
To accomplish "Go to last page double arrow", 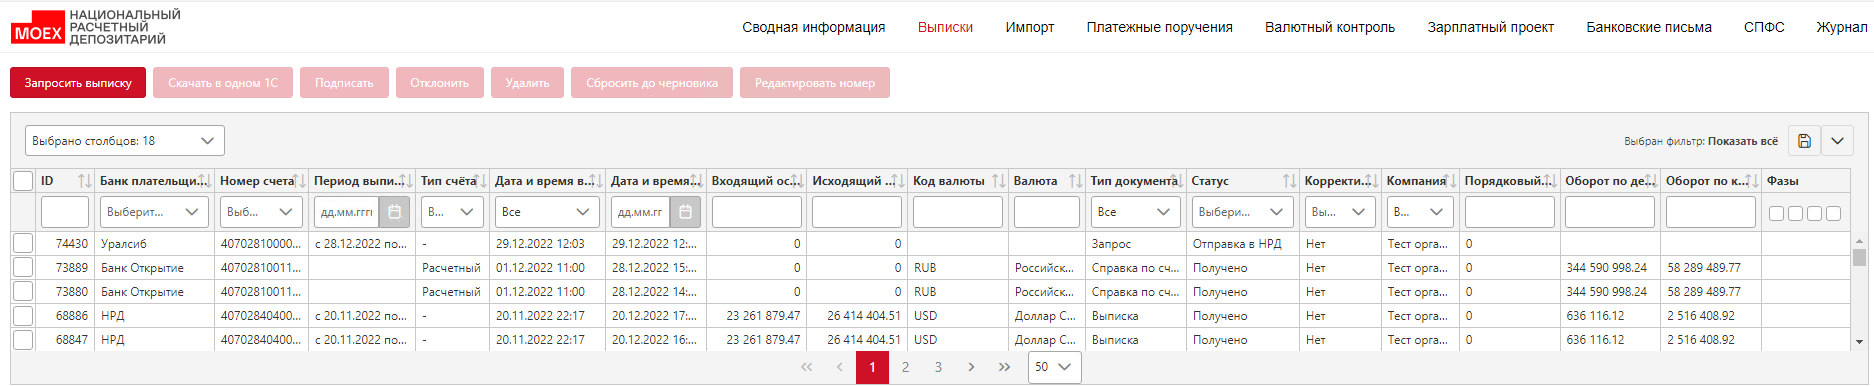I will click(1004, 367).
